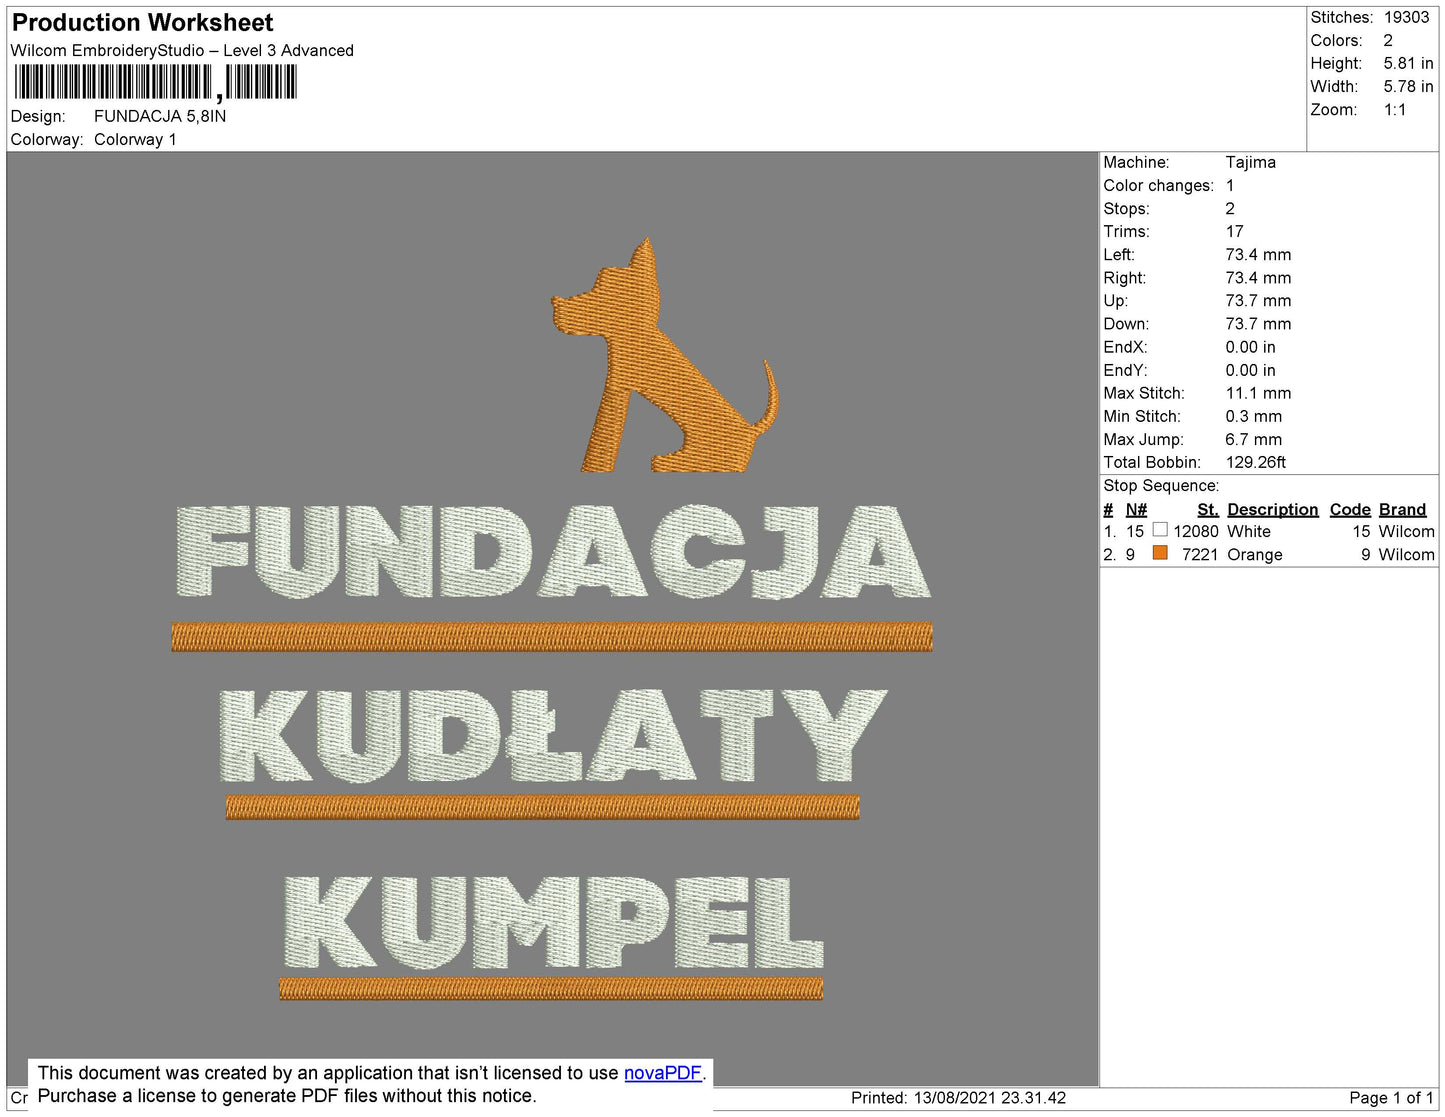Select the Orange color swatch in stop sequence

1160,553
